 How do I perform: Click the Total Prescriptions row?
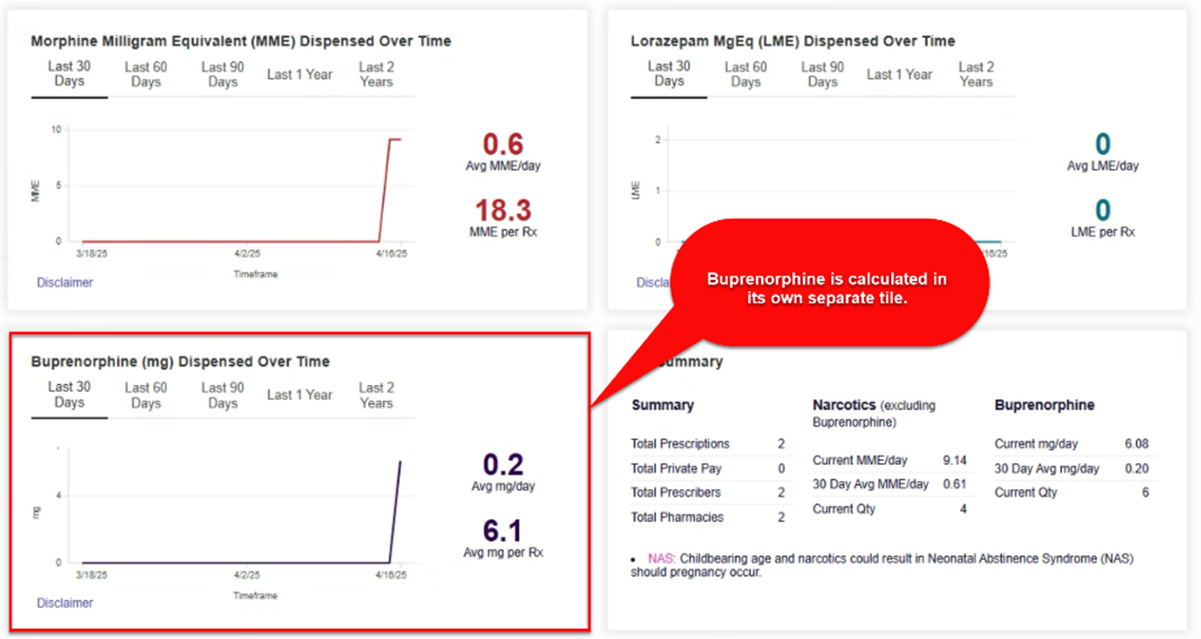click(710, 444)
